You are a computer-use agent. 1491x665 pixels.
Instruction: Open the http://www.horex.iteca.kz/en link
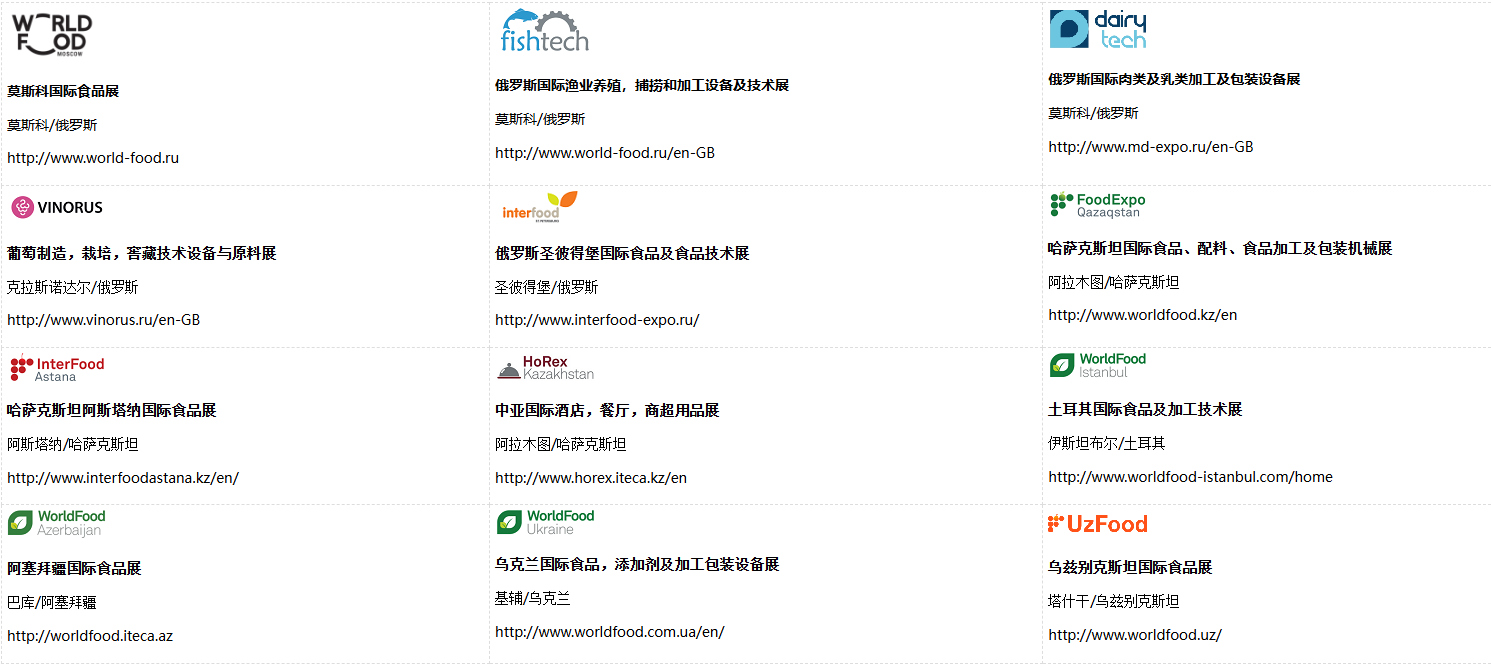[591, 478]
